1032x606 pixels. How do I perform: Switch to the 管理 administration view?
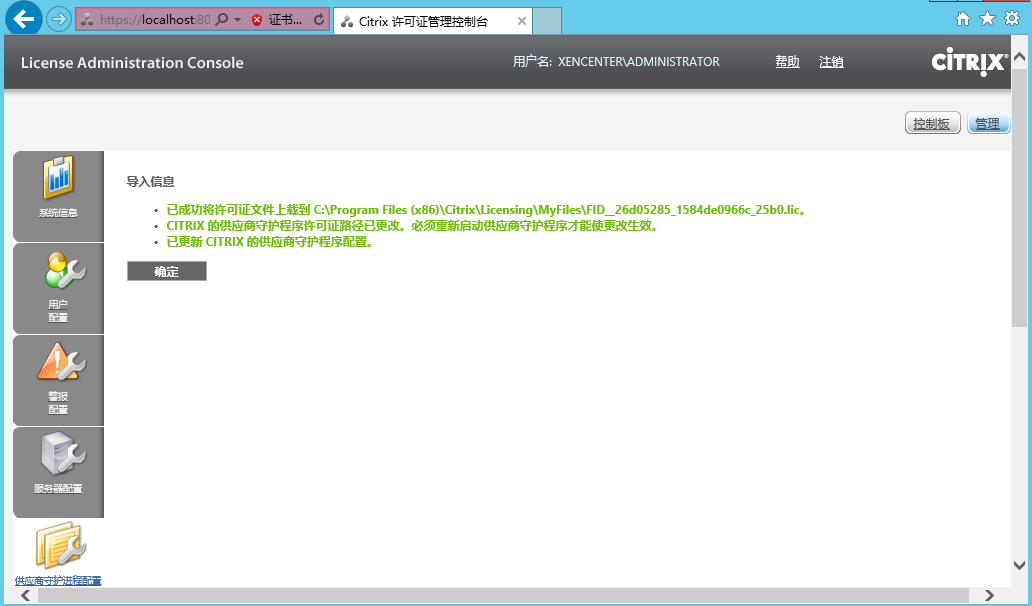coord(988,123)
